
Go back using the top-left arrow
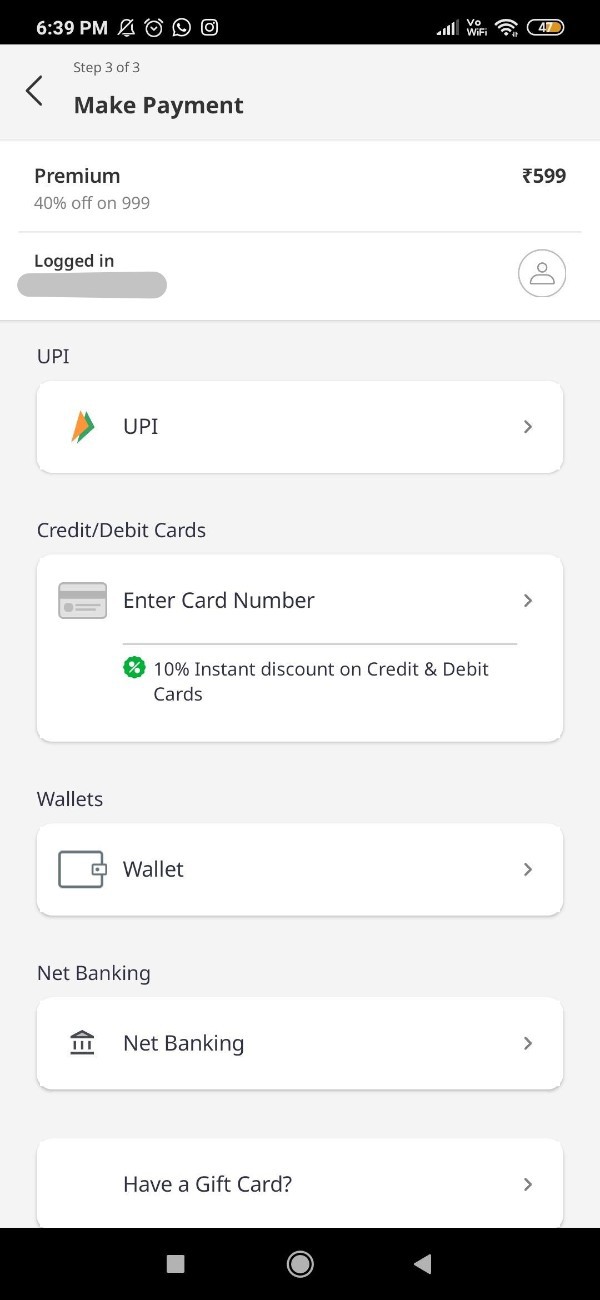click(x=34, y=90)
